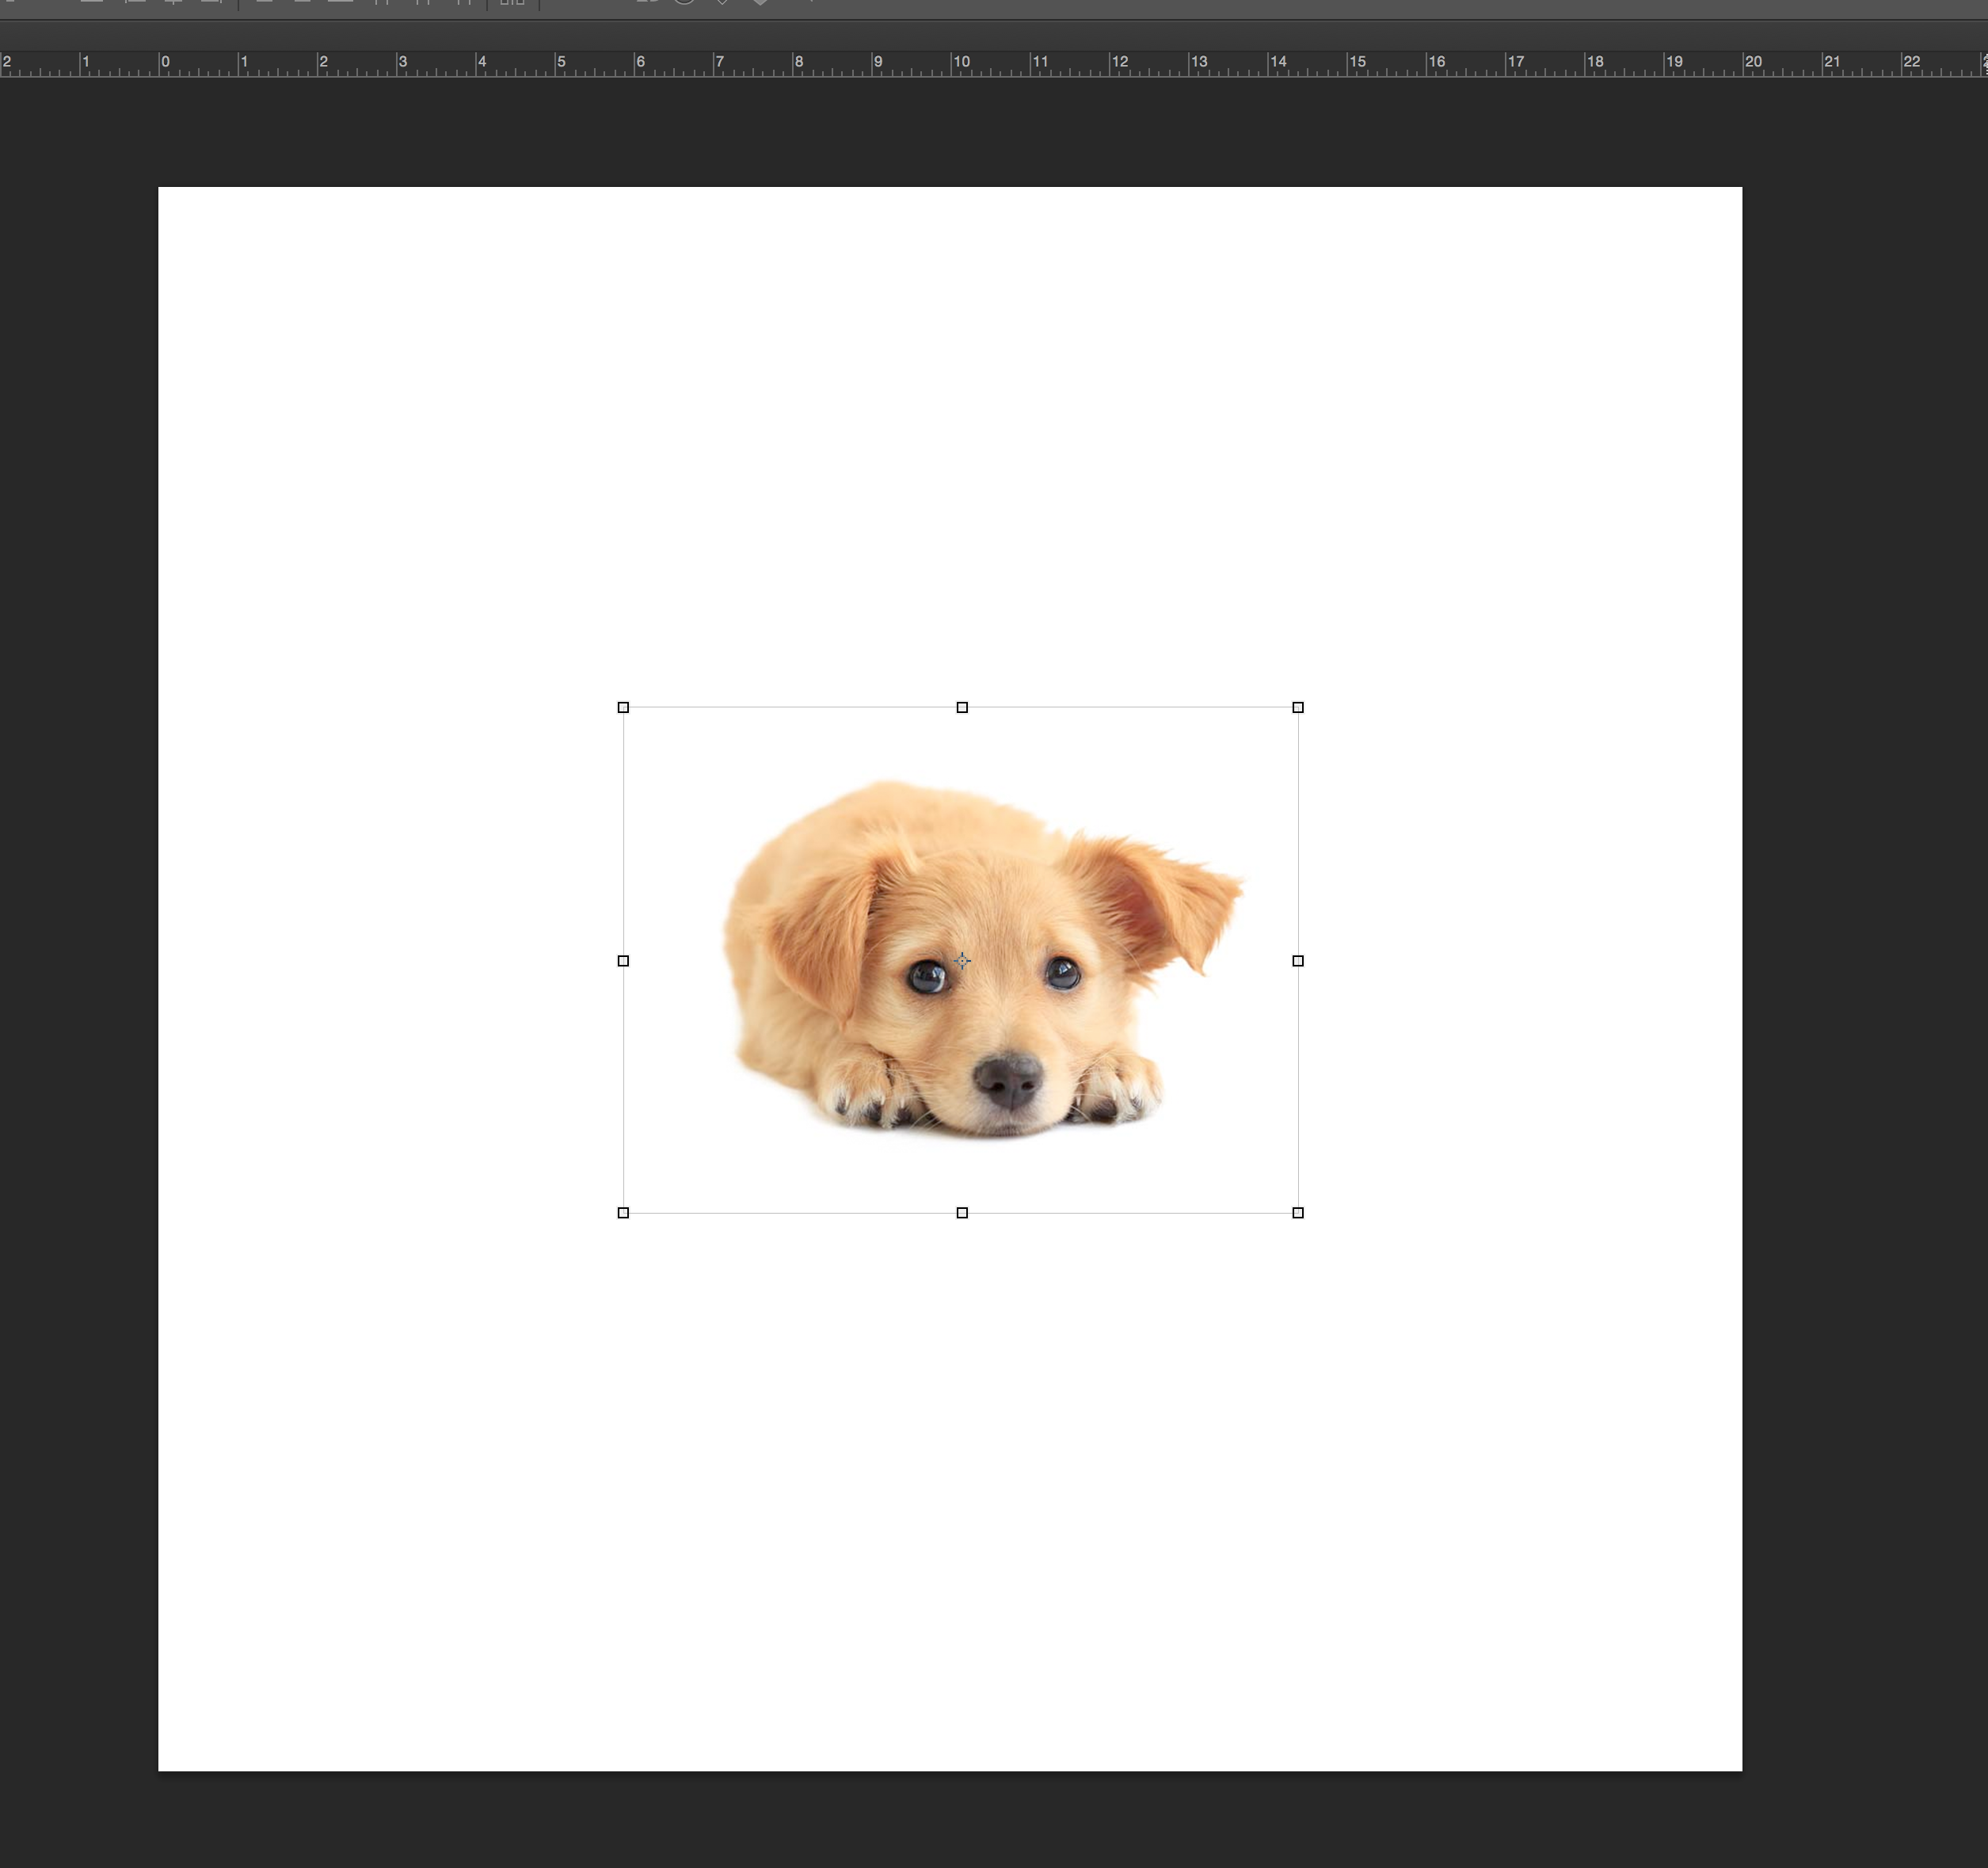Click the bottom-right transform corner handle
Image resolution: width=1988 pixels, height=1868 pixels.
click(1298, 1213)
